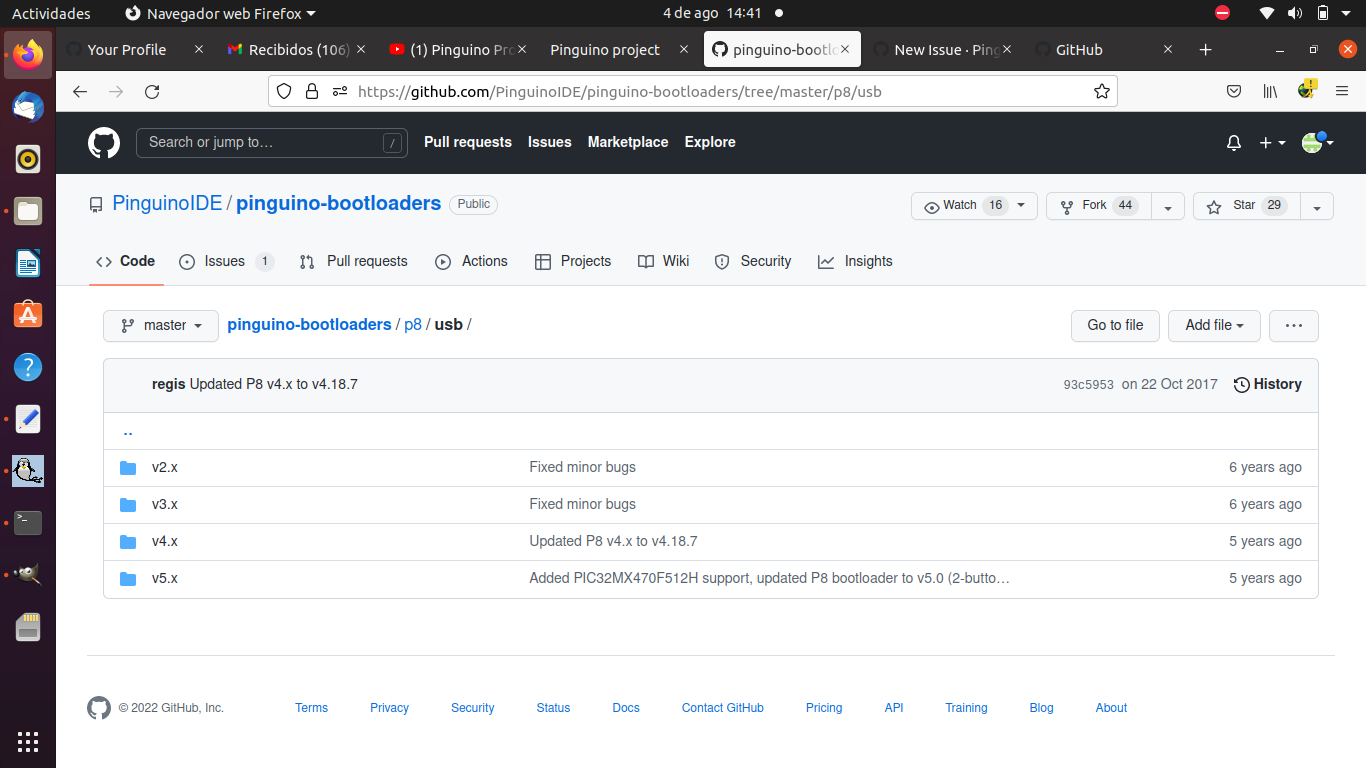Open the Pocket save icon
Screen dimensions: 1366x768
point(1234,92)
